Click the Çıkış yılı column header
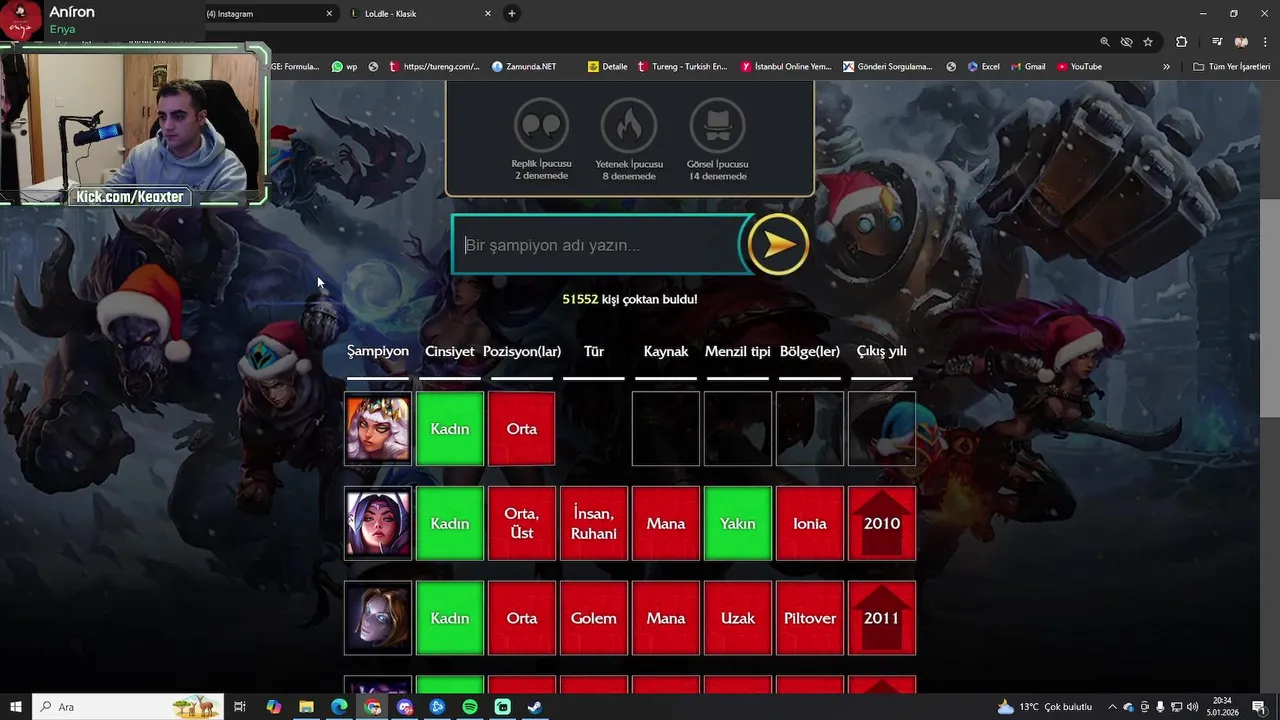Image resolution: width=1280 pixels, height=720 pixels. pos(882,351)
